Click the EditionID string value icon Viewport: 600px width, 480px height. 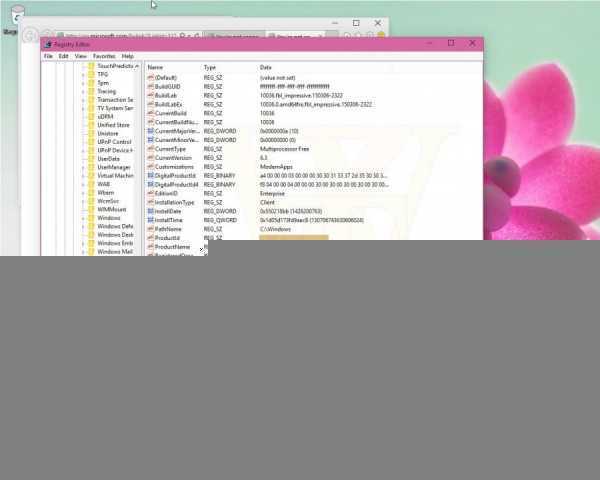pyautogui.click(x=151, y=193)
